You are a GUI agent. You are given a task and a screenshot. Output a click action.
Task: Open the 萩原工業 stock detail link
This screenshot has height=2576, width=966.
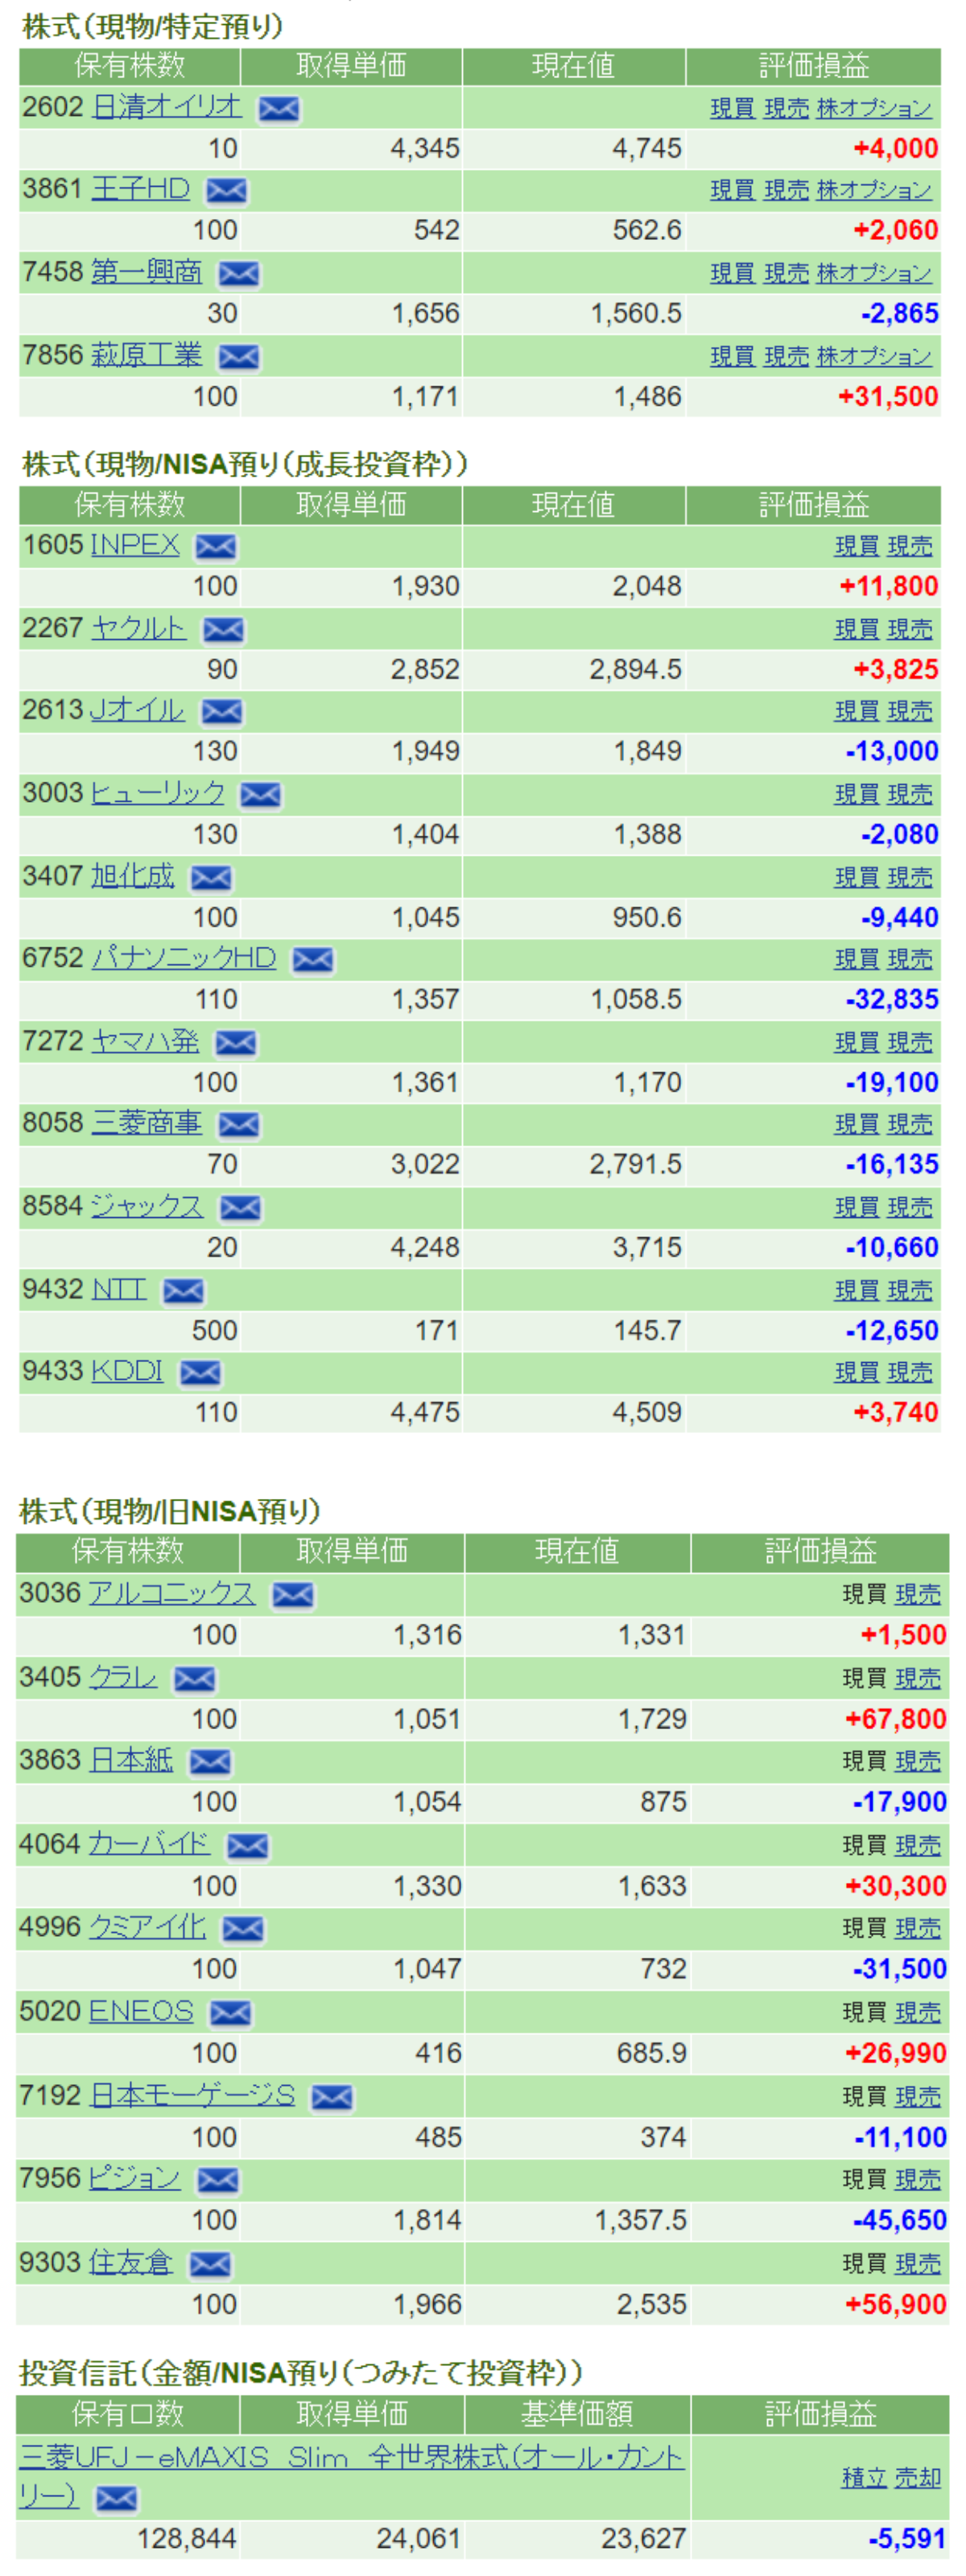click(x=146, y=355)
